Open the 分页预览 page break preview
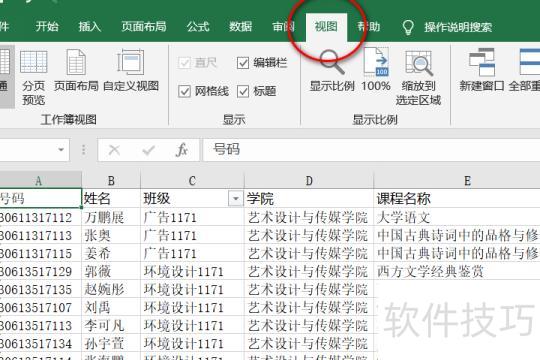 [x=33, y=78]
